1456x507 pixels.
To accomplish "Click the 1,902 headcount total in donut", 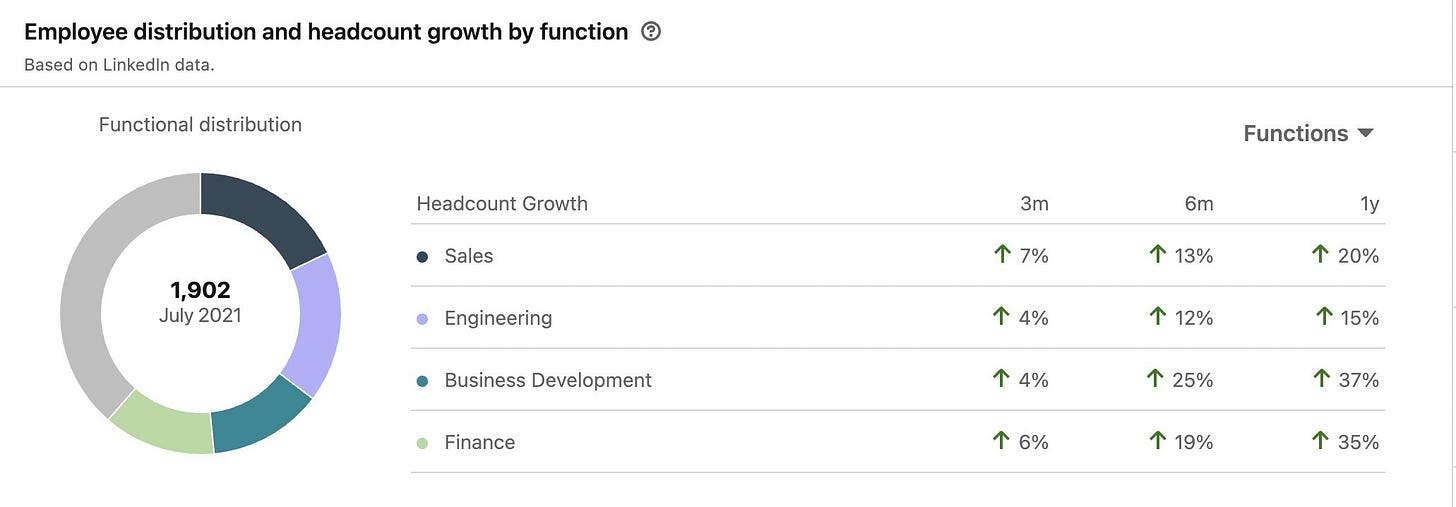I will click(x=200, y=290).
